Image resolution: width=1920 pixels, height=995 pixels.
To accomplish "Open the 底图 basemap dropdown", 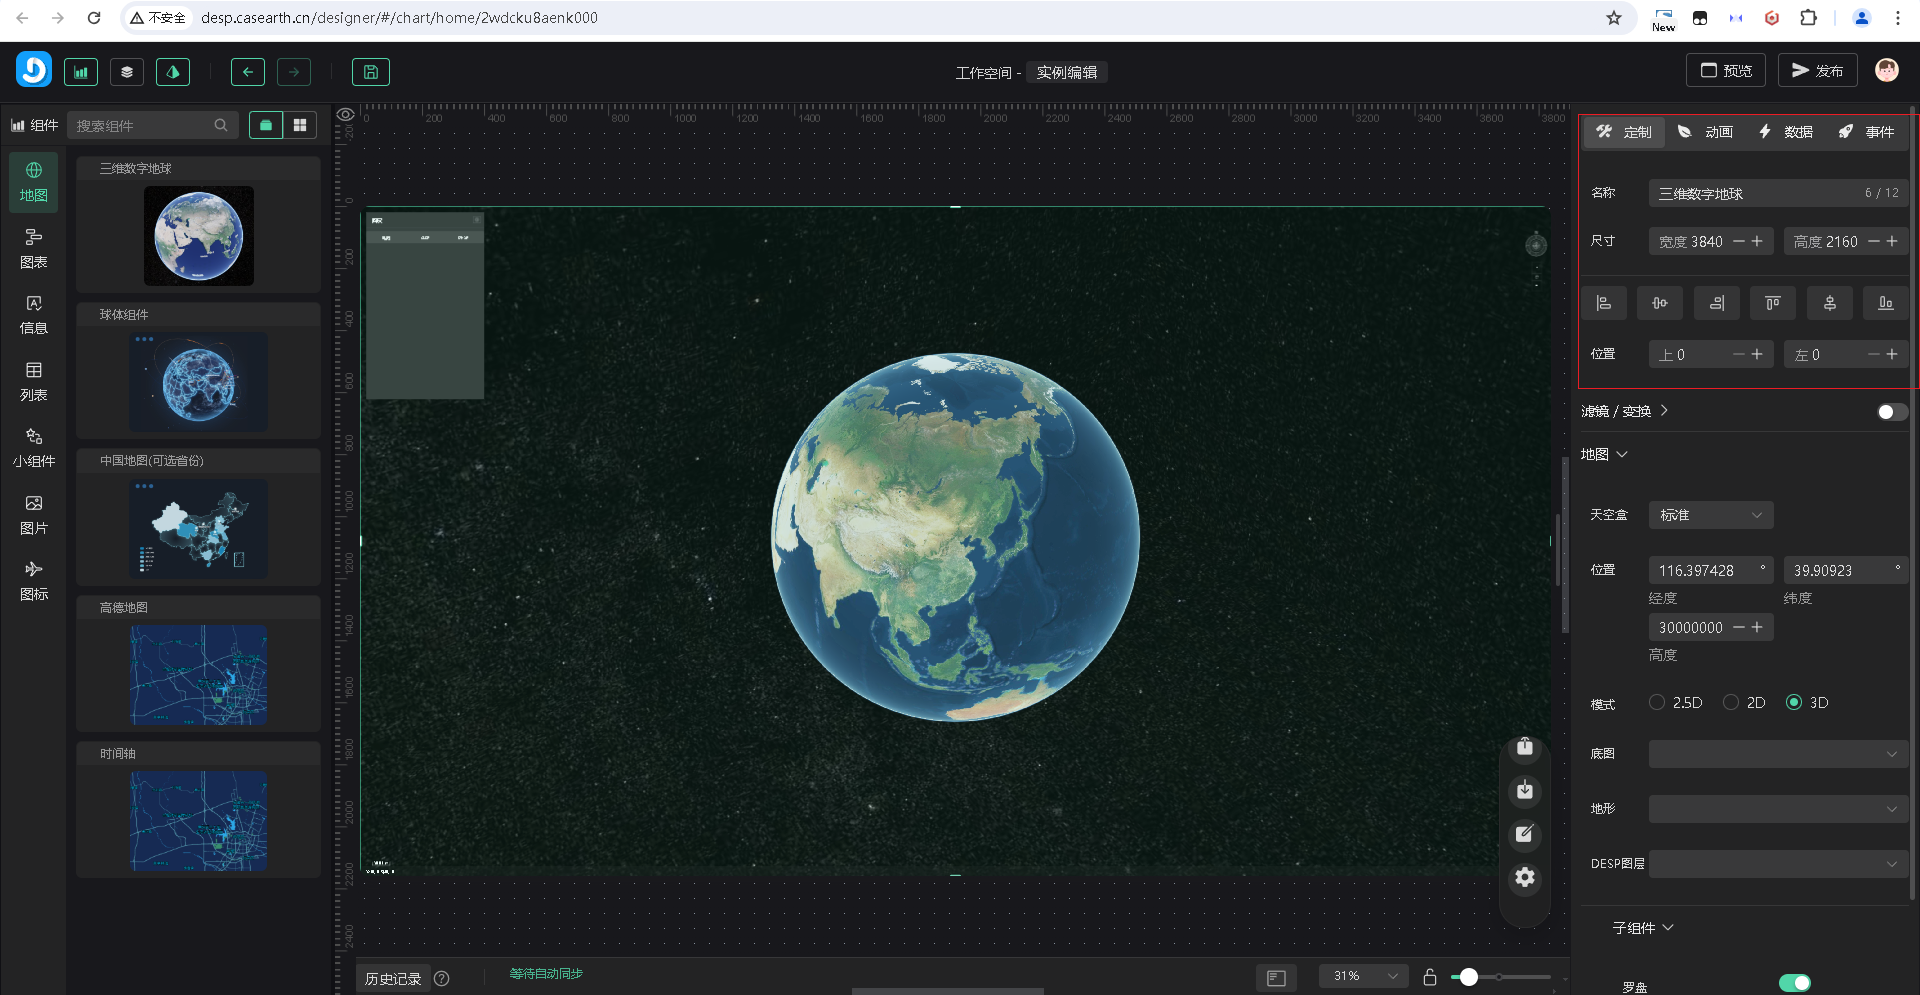I will click(x=1777, y=754).
